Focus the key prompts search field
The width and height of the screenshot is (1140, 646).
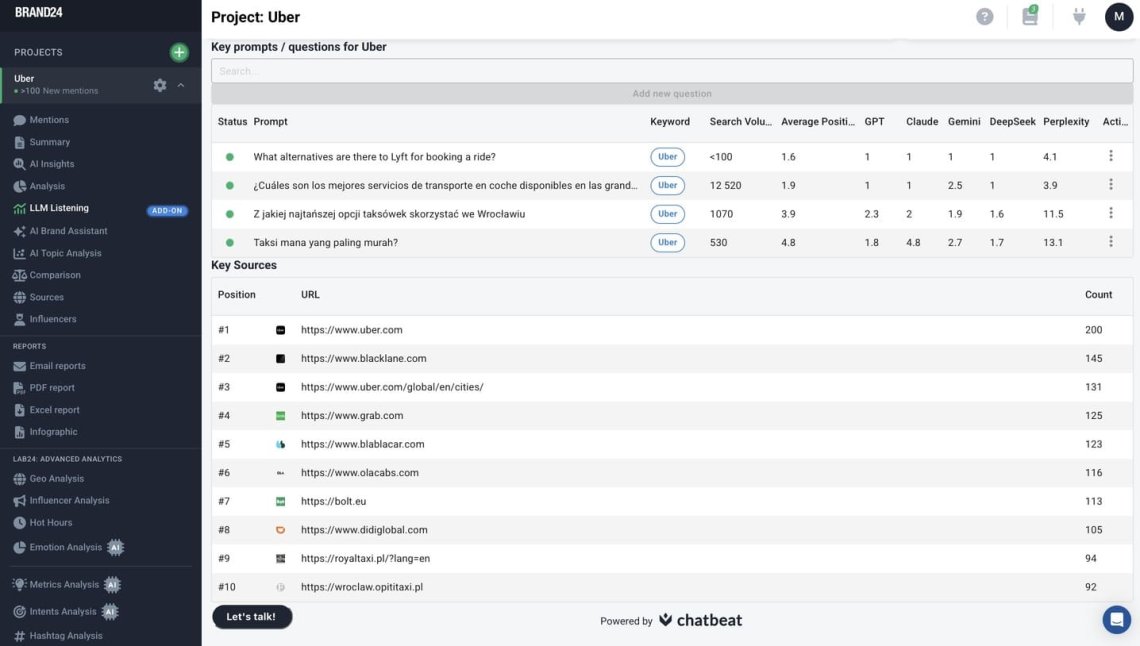pos(672,71)
